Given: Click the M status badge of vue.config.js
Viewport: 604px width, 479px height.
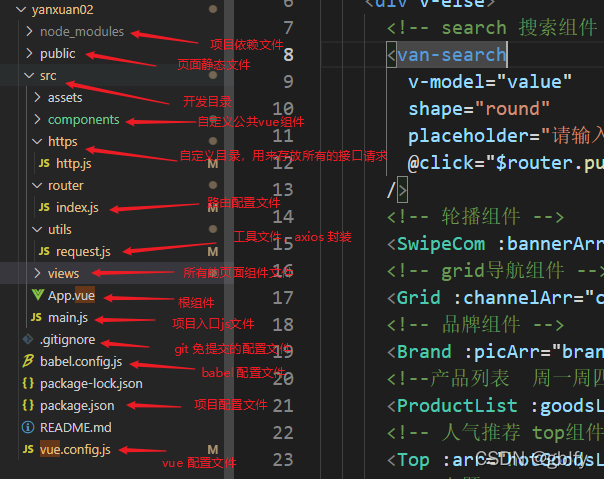Looking at the screenshot, I should point(213,450).
